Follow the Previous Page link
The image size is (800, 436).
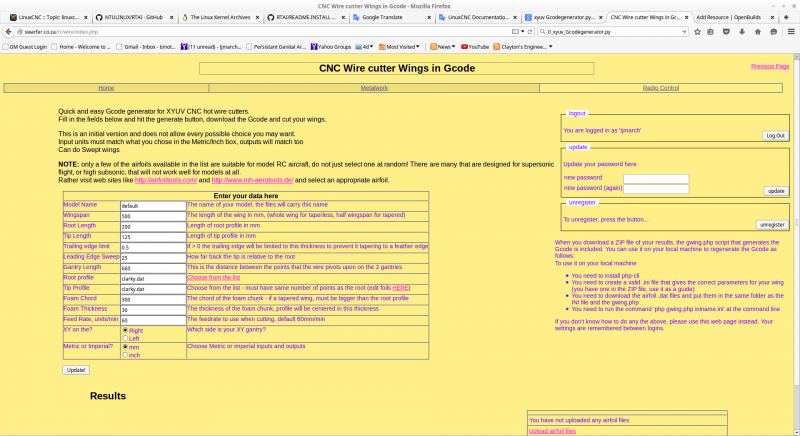point(769,66)
